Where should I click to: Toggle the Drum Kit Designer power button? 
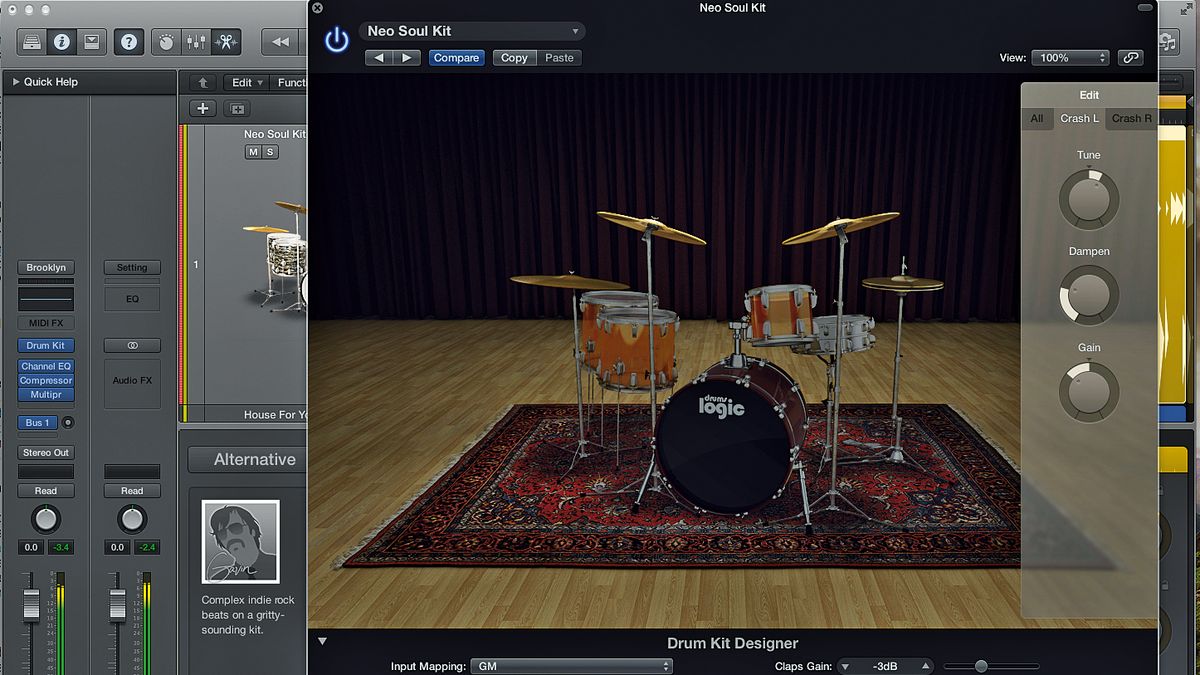click(336, 38)
